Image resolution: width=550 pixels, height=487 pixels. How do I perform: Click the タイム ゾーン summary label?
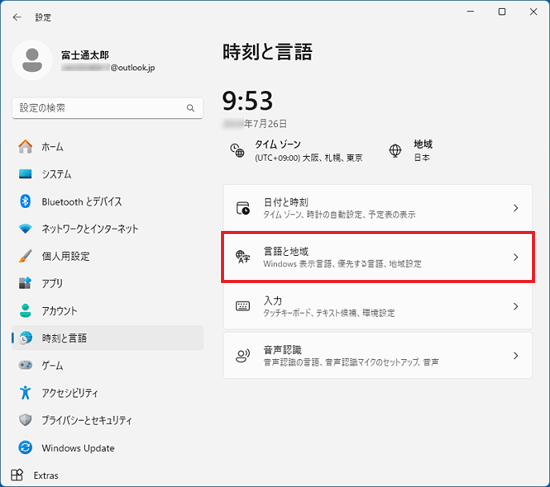point(277,144)
